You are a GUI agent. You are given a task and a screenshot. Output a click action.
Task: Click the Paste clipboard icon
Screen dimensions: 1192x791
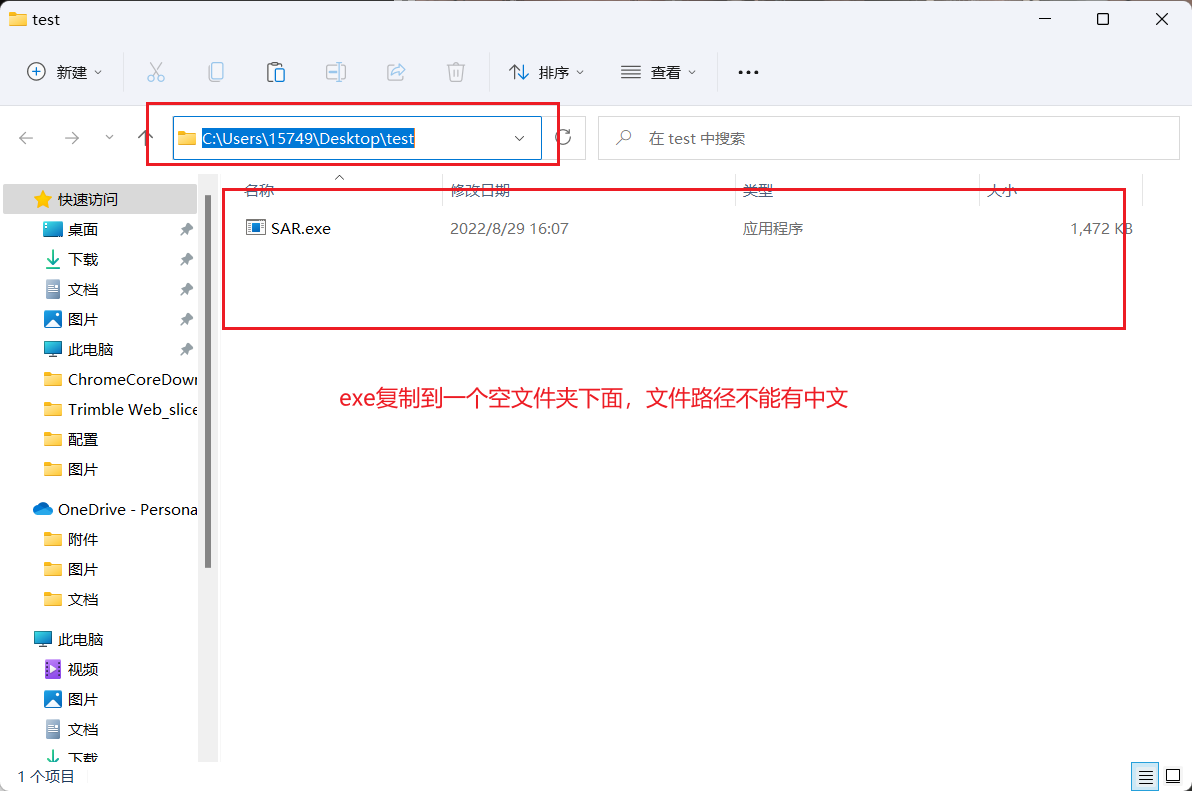tap(276, 72)
